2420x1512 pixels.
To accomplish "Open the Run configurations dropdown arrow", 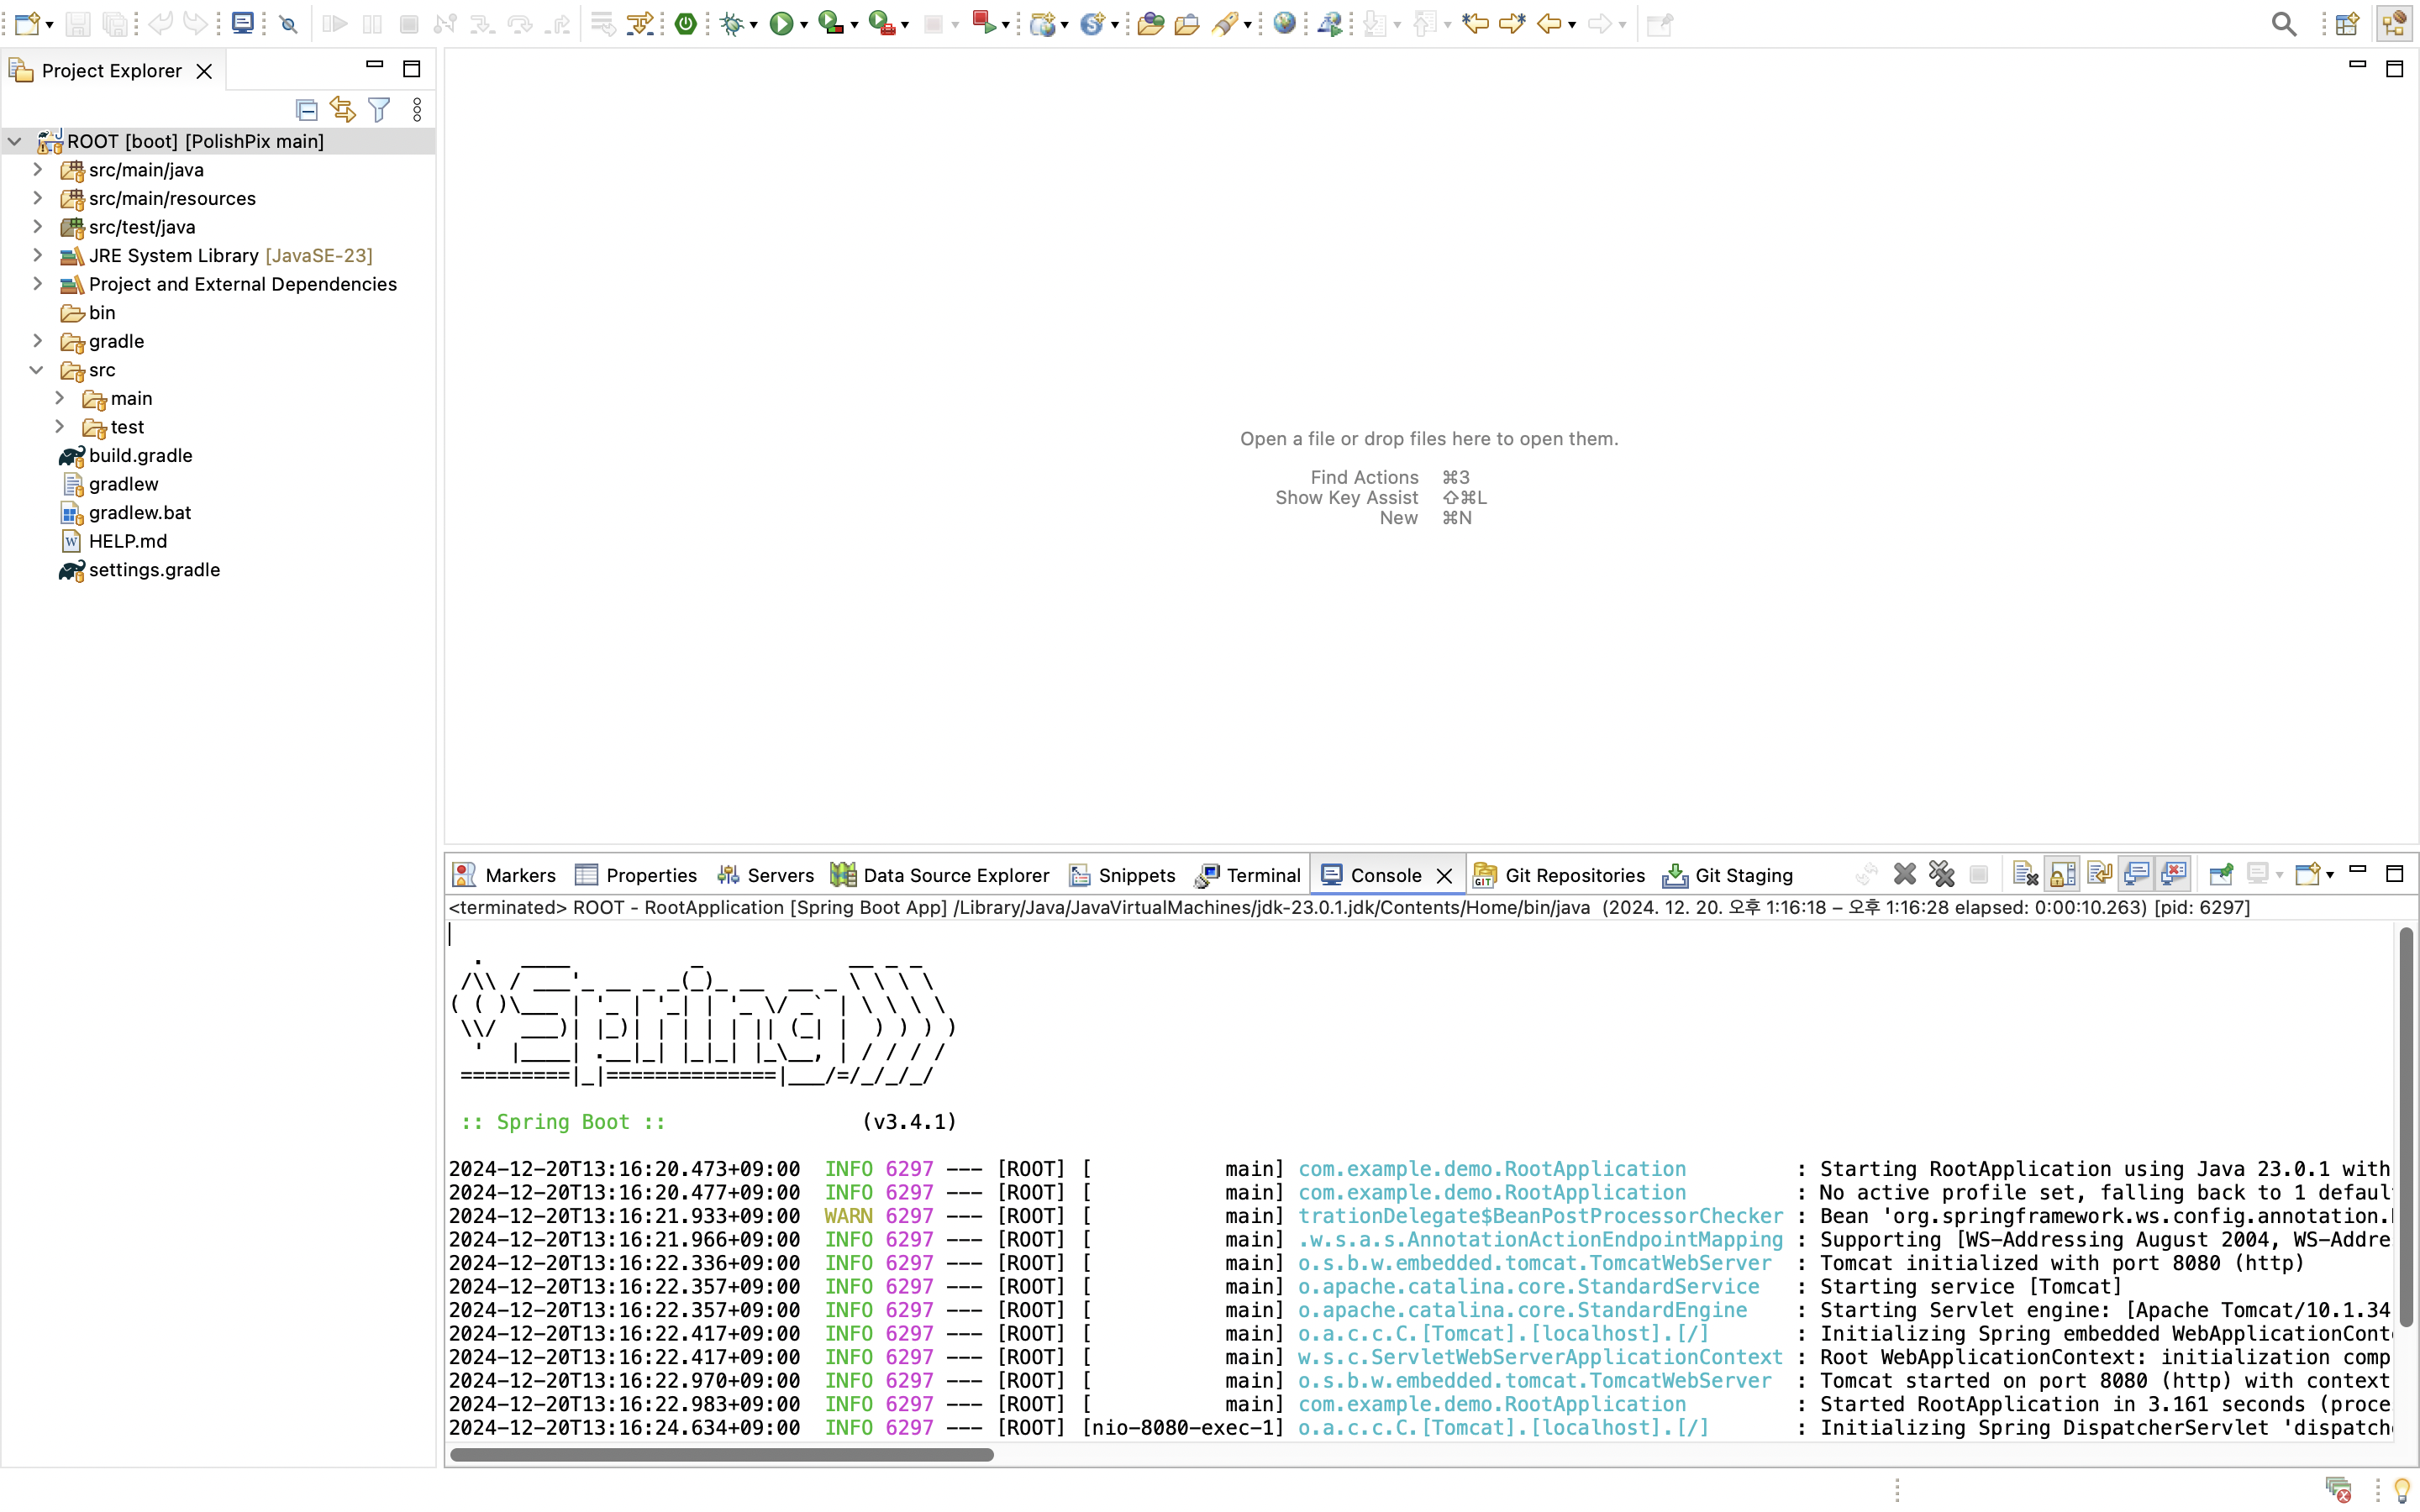I will pyautogui.click(x=804, y=25).
